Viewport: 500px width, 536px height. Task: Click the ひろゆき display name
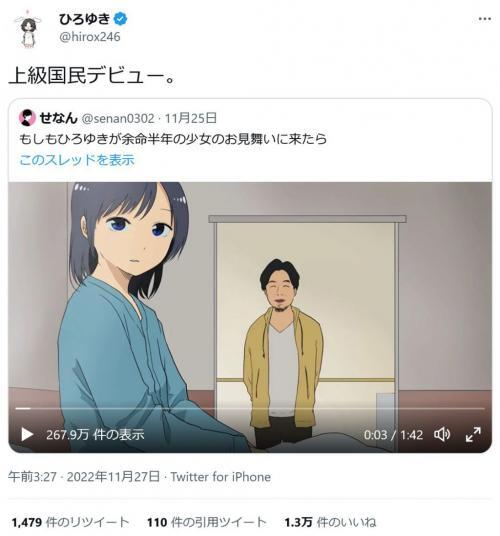[x=84, y=18]
